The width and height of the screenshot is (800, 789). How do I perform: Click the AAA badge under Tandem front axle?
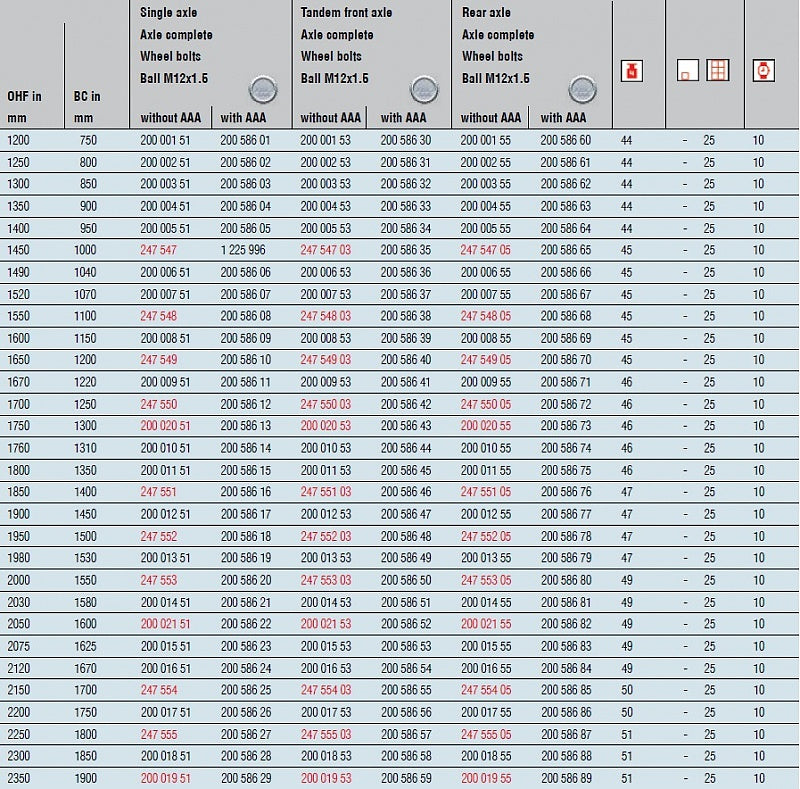point(423,89)
